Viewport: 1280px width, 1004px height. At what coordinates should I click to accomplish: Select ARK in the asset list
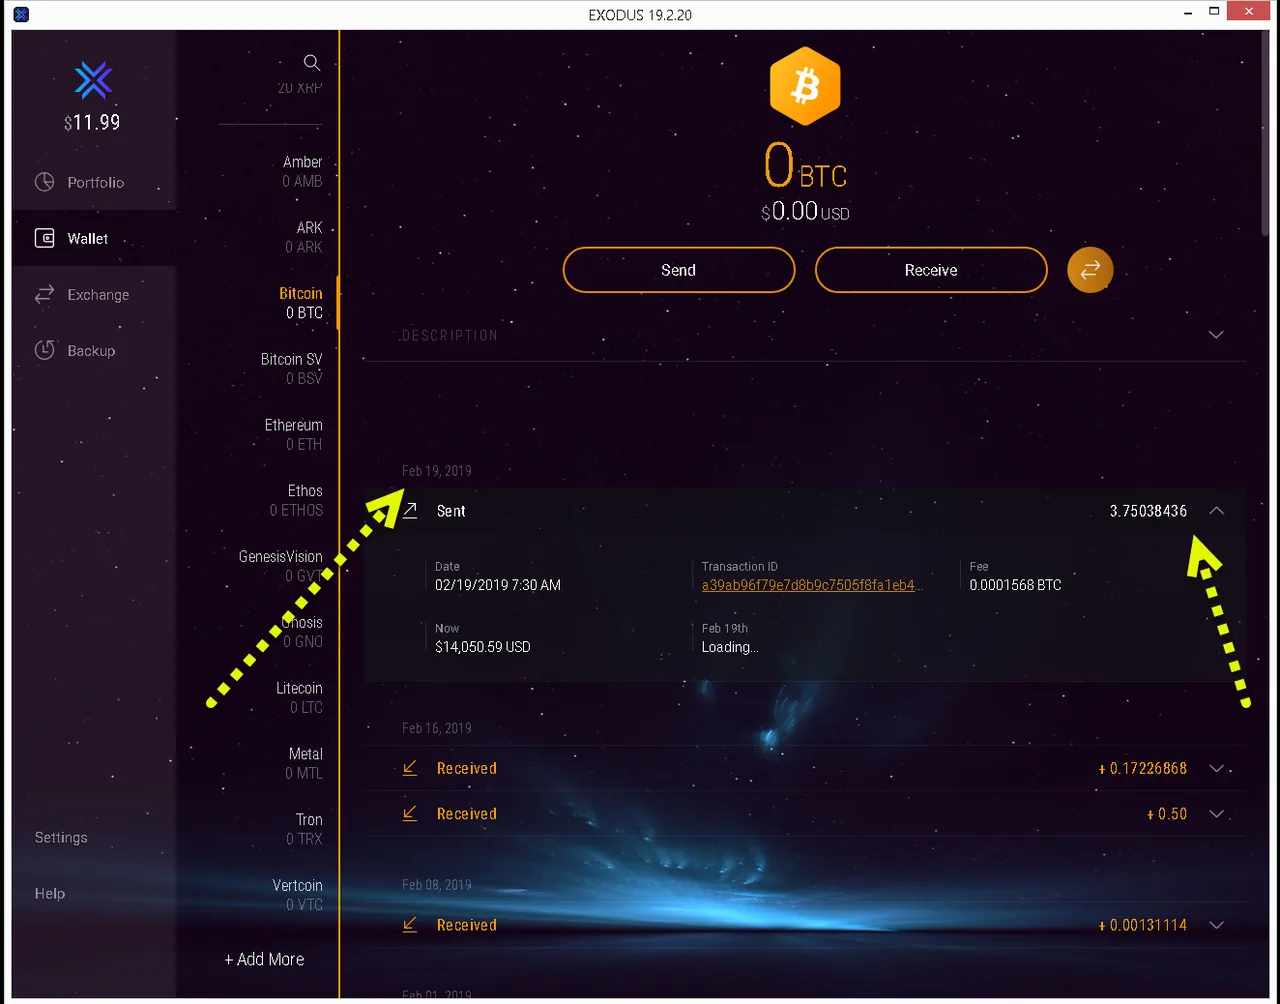point(308,237)
